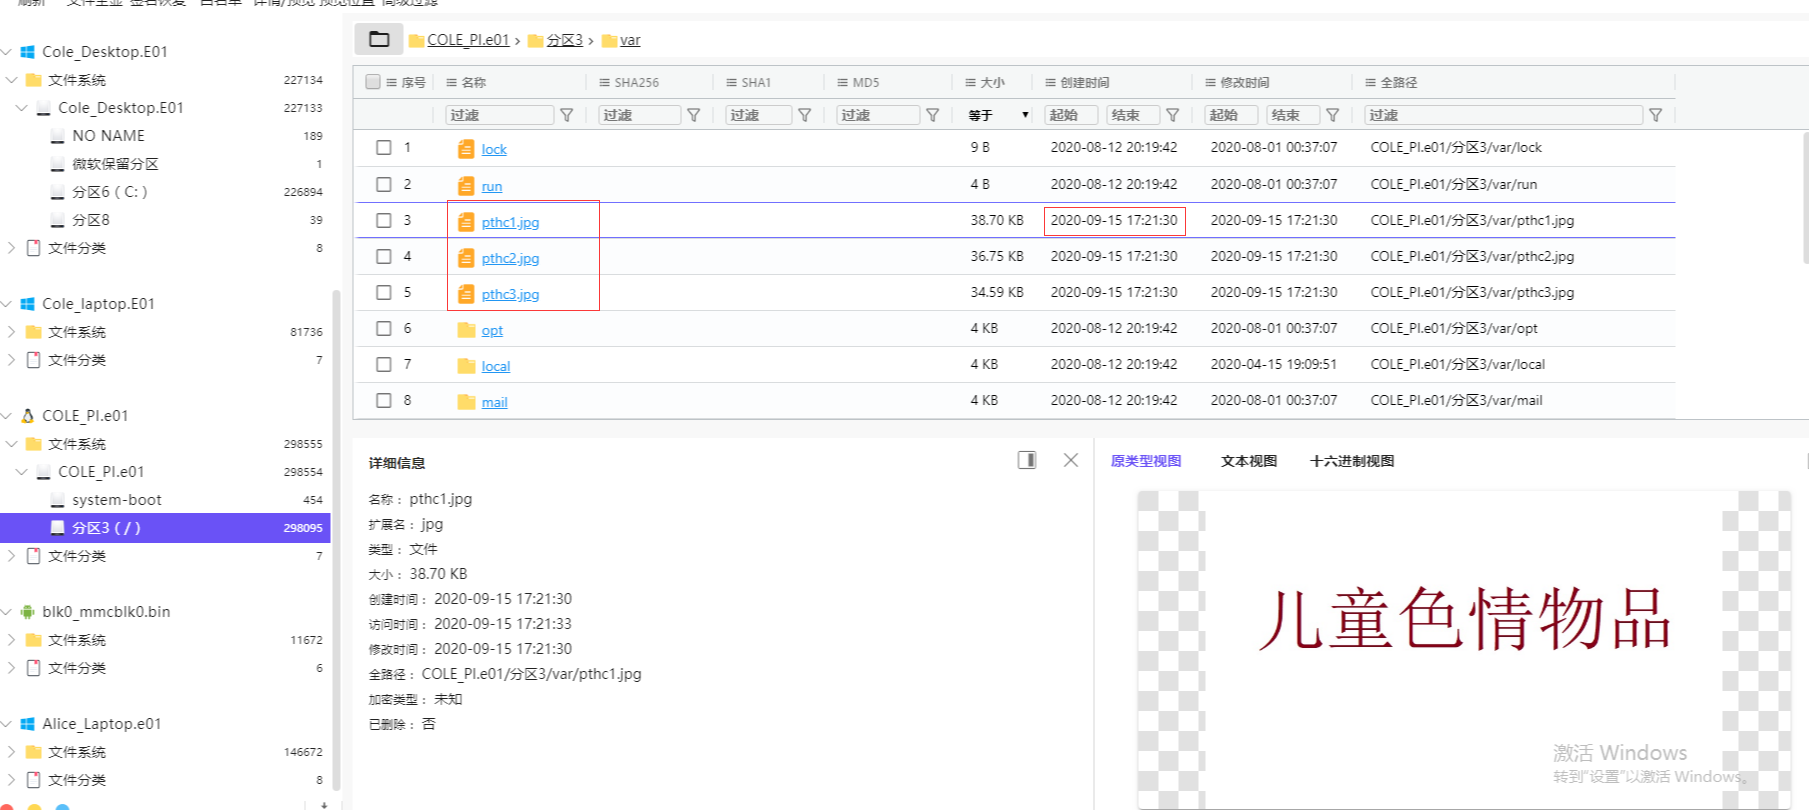1809x810 pixels.
Task: Click the file icon of pthc1.jpg
Action: click(x=466, y=222)
